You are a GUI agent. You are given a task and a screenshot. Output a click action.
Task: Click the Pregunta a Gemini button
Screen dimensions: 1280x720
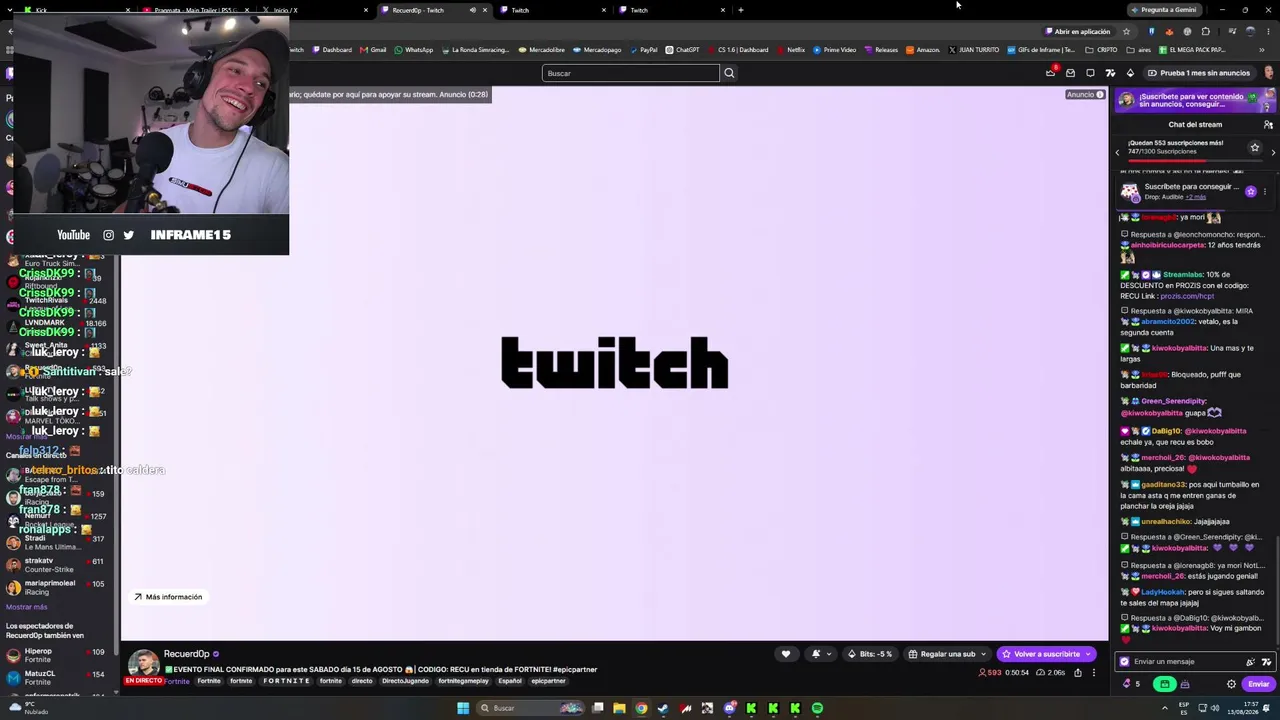point(1163,10)
